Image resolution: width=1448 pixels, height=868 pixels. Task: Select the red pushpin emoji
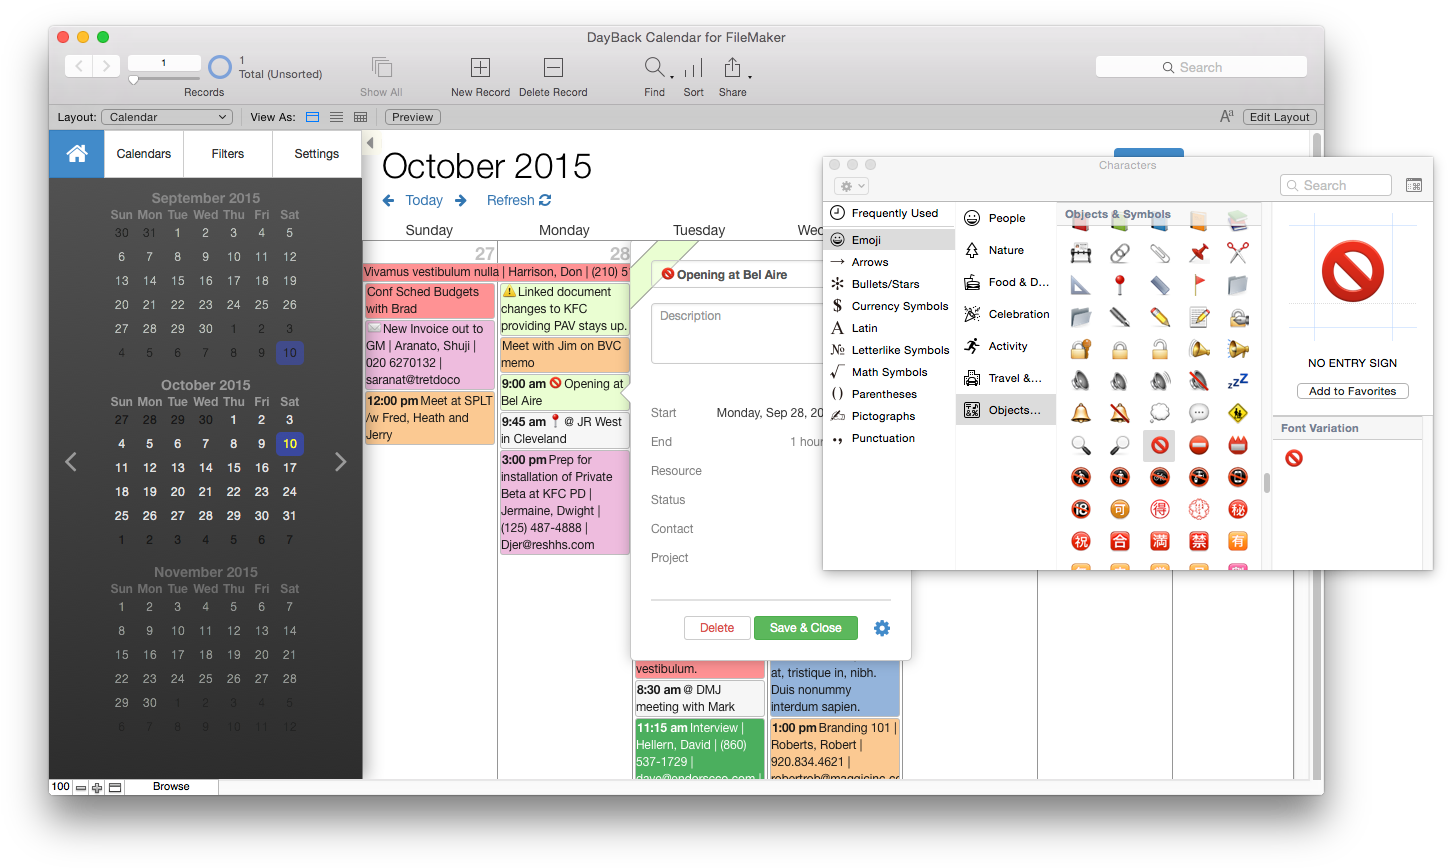click(x=1199, y=252)
